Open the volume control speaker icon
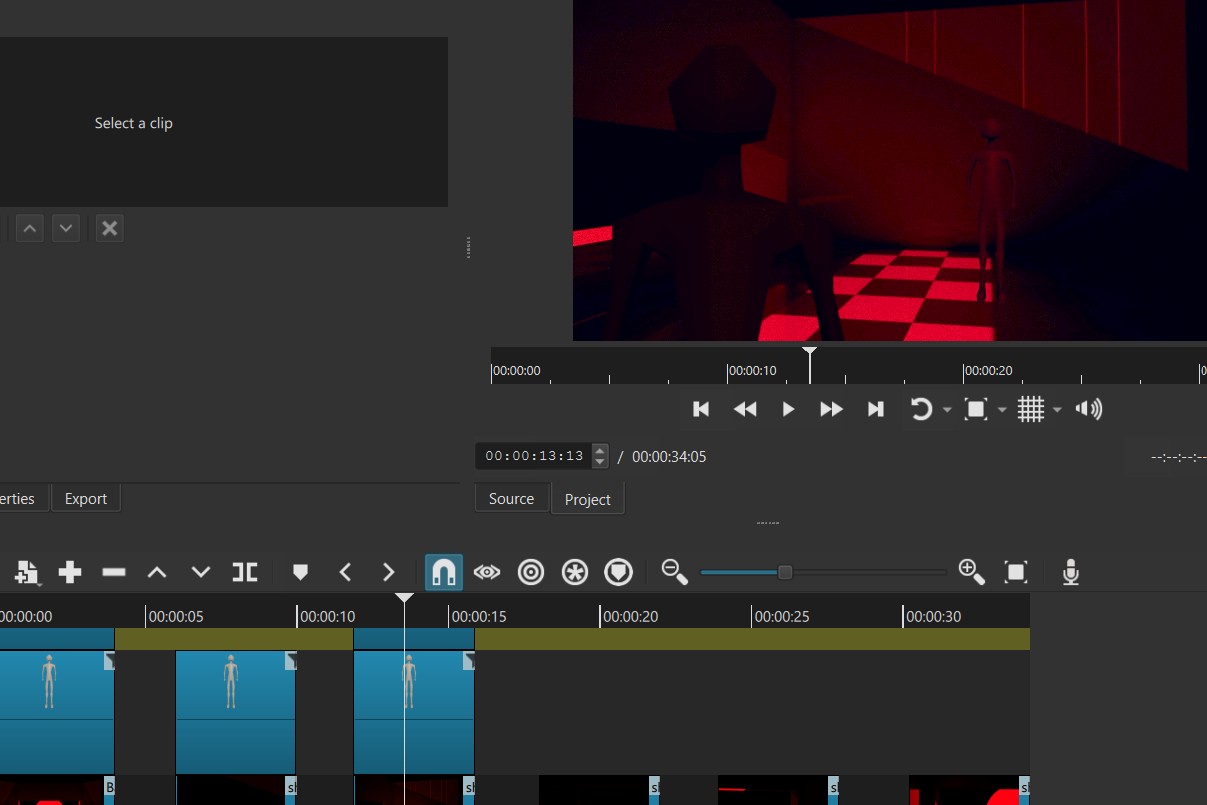The width and height of the screenshot is (1207, 805). [1088, 409]
